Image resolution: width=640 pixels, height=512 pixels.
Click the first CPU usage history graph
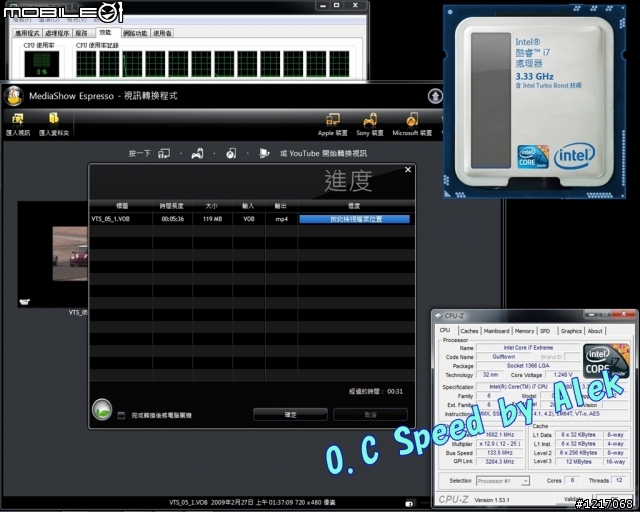tap(86, 64)
